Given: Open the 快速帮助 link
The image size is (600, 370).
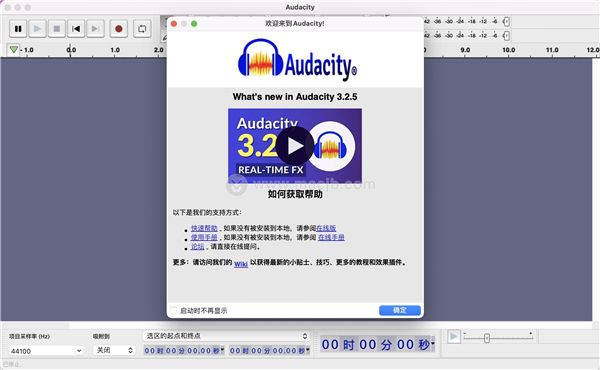Looking at the screenshot, I should click(204, 228).
